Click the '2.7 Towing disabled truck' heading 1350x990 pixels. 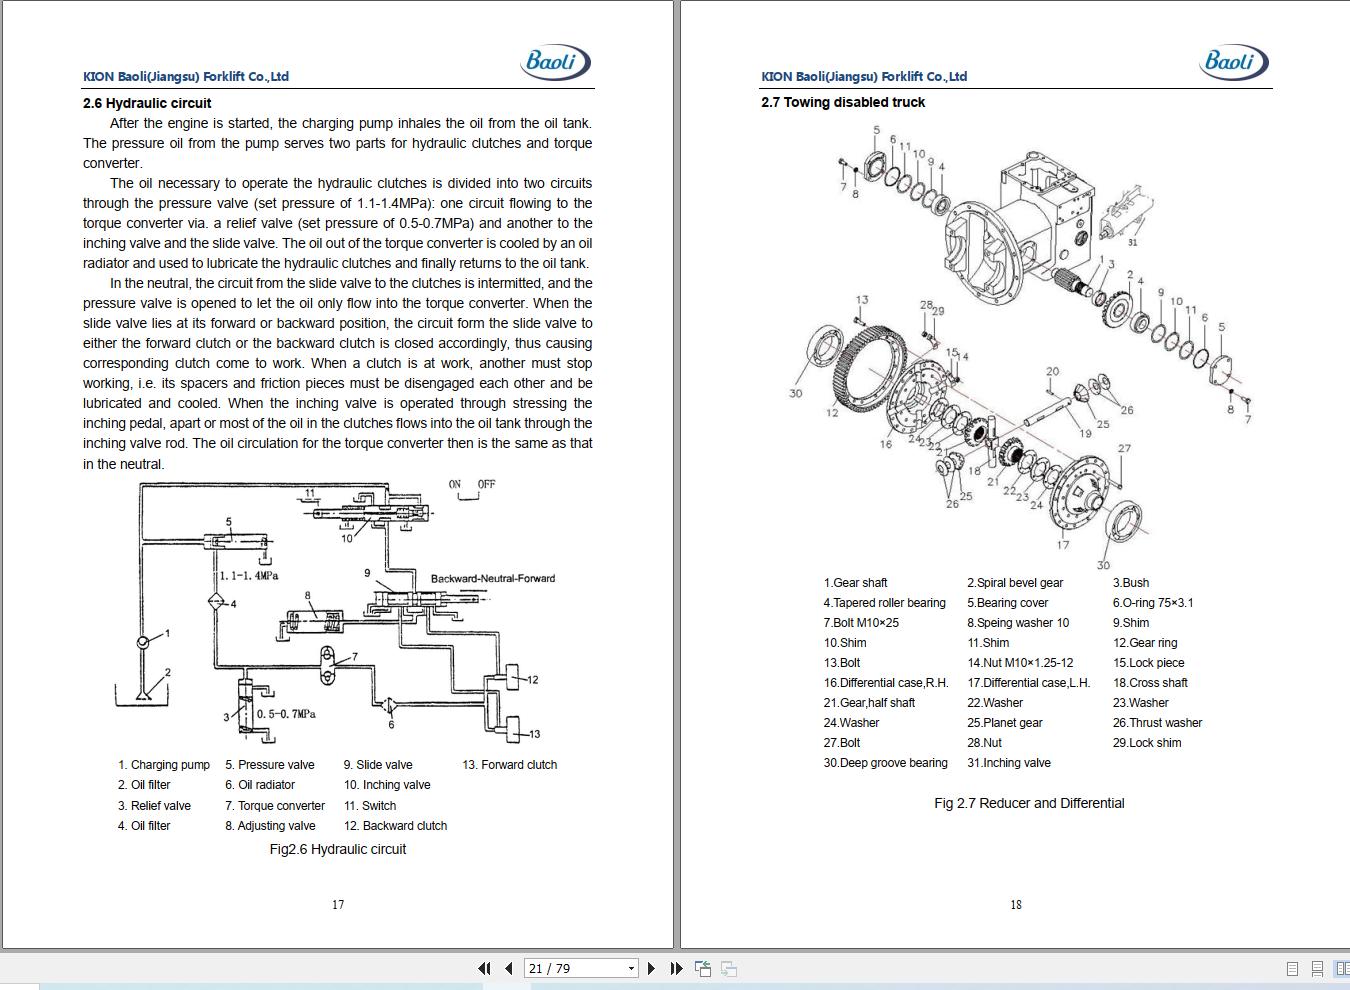843,102
